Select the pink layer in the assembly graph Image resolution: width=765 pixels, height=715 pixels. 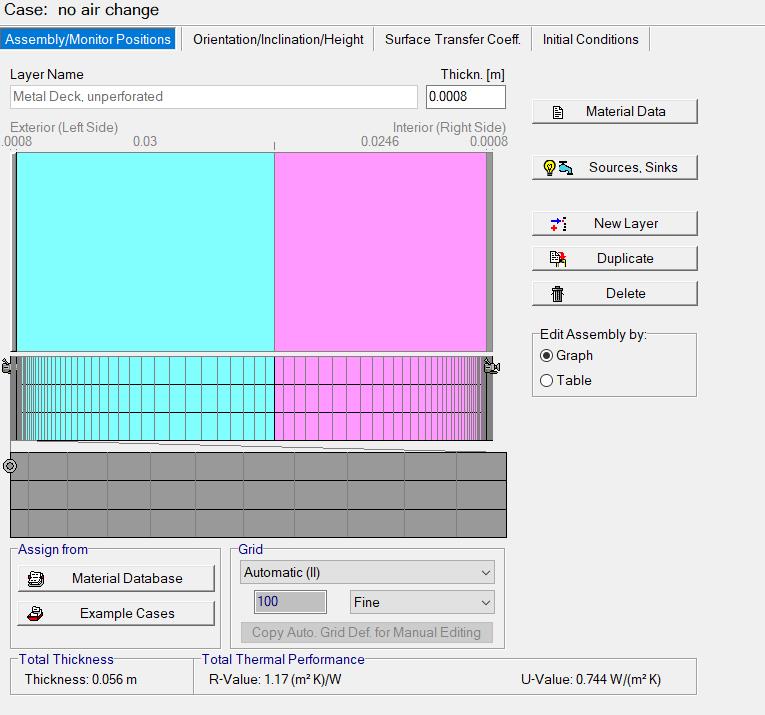(380, 250)
